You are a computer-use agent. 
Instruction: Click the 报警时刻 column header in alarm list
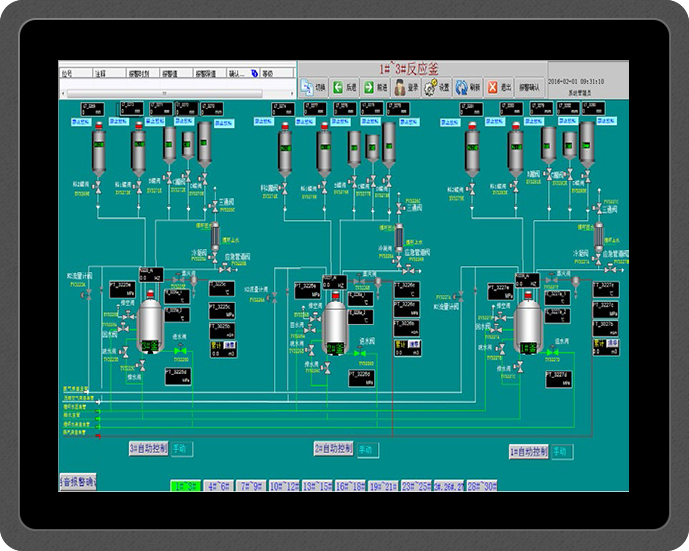pyautogui.click(x=141, y=73)
